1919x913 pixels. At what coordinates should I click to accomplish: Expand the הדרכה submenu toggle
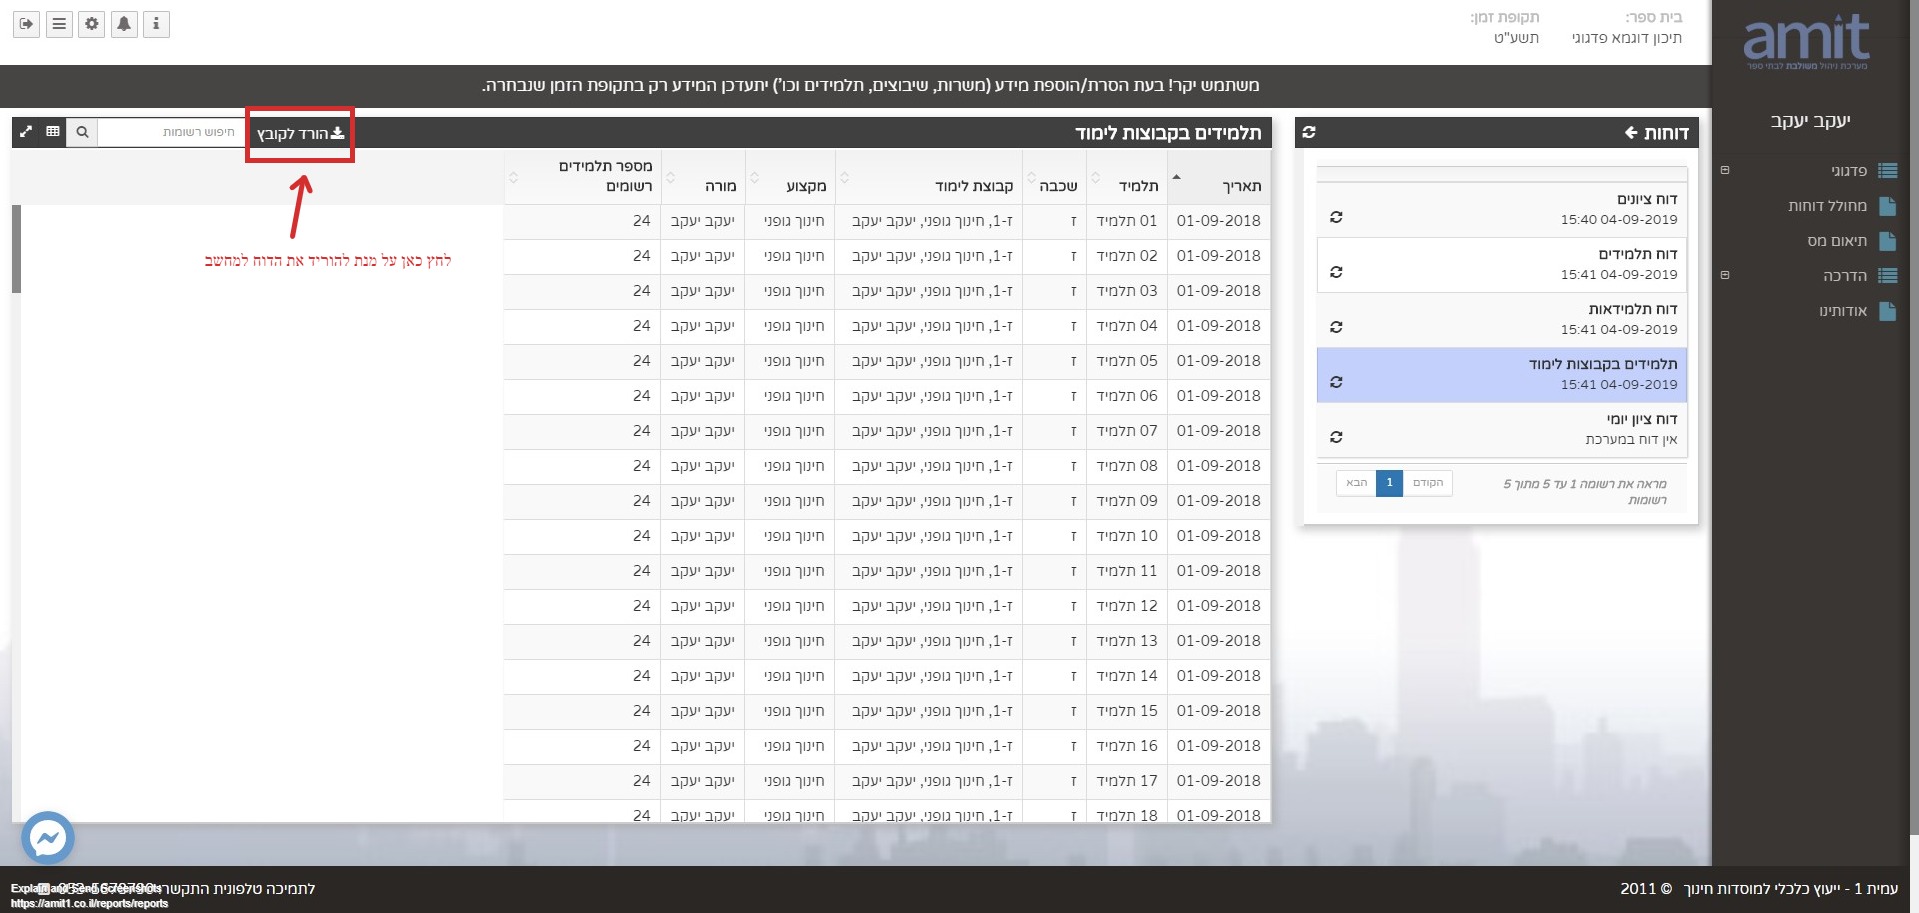pos(1725,275)
